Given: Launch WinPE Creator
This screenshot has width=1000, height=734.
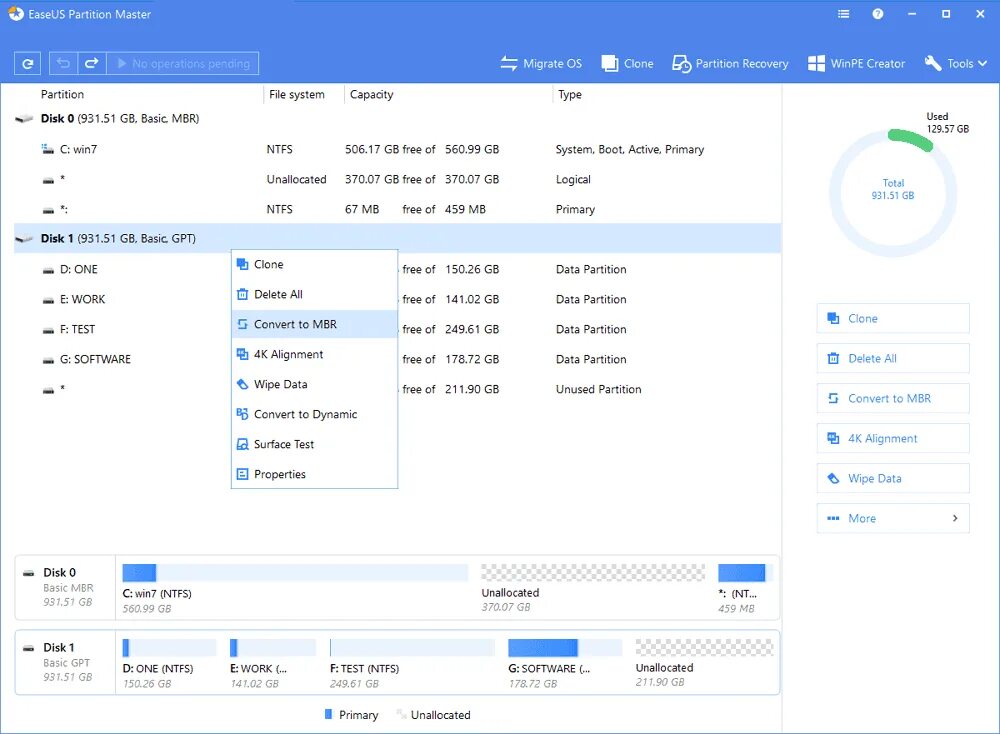Looking at the screenshot, I should pos(857,63).
